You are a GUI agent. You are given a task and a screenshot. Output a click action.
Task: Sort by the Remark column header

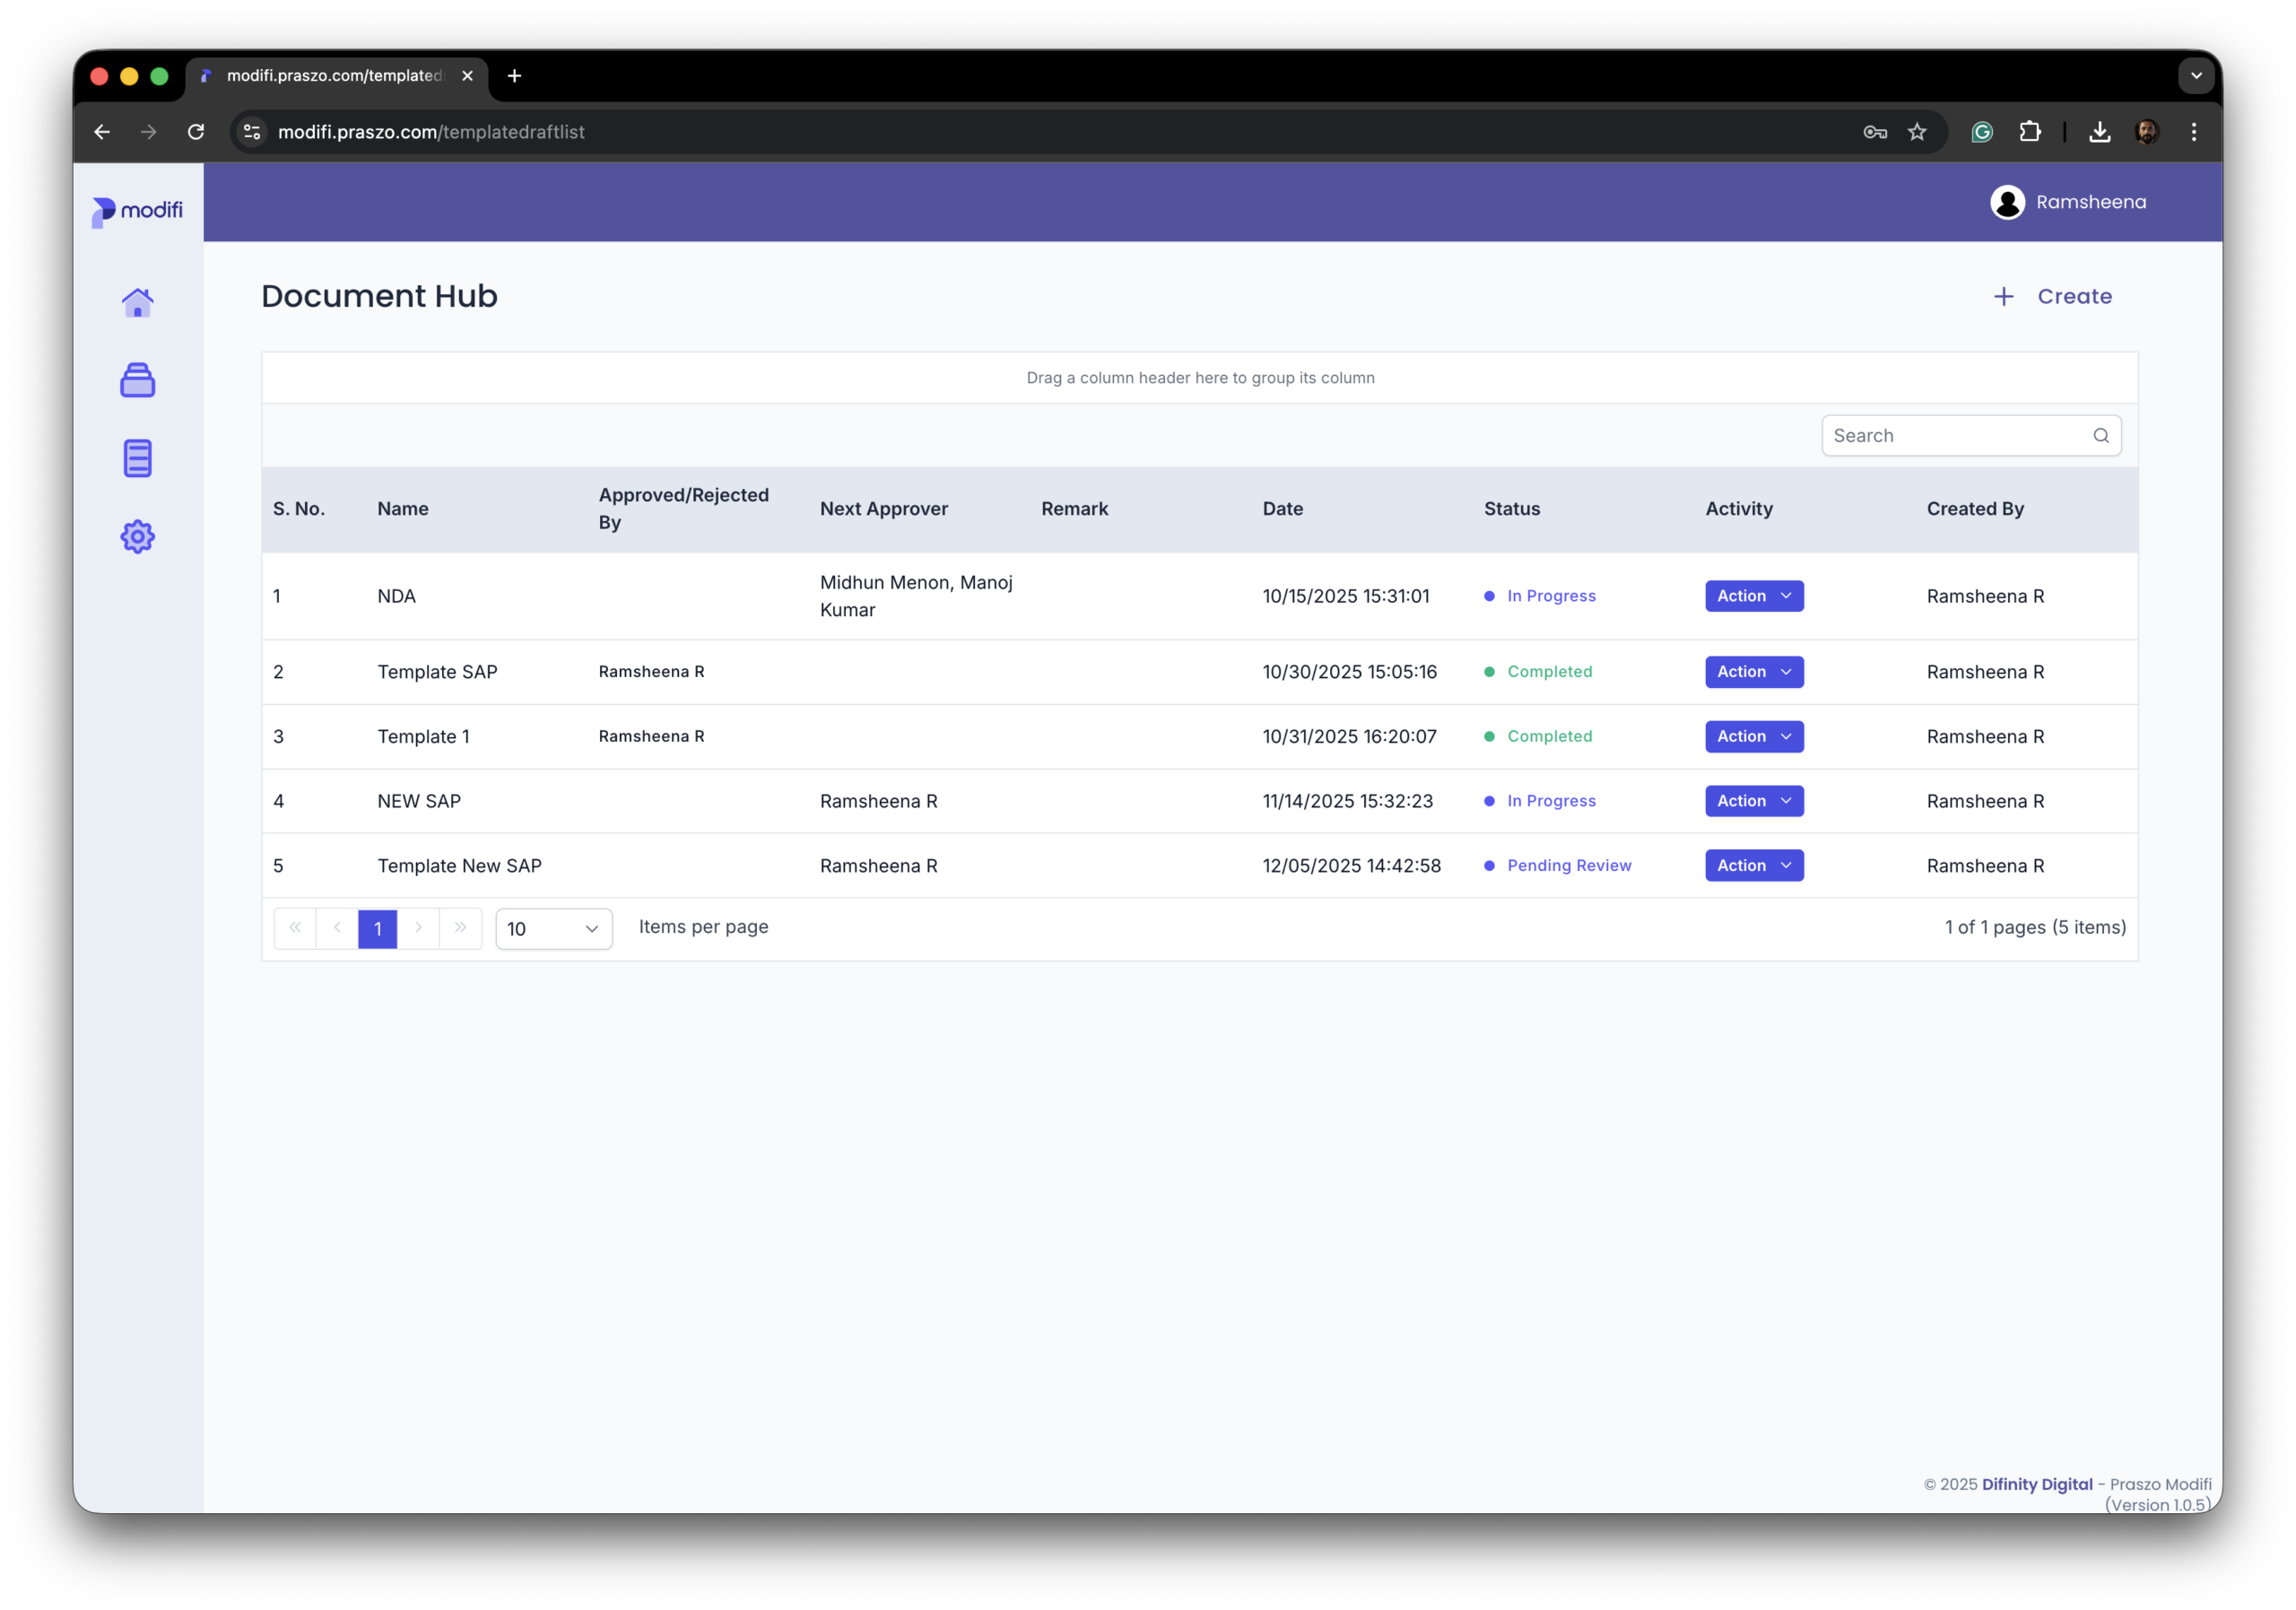click(x=1074, y=509)
